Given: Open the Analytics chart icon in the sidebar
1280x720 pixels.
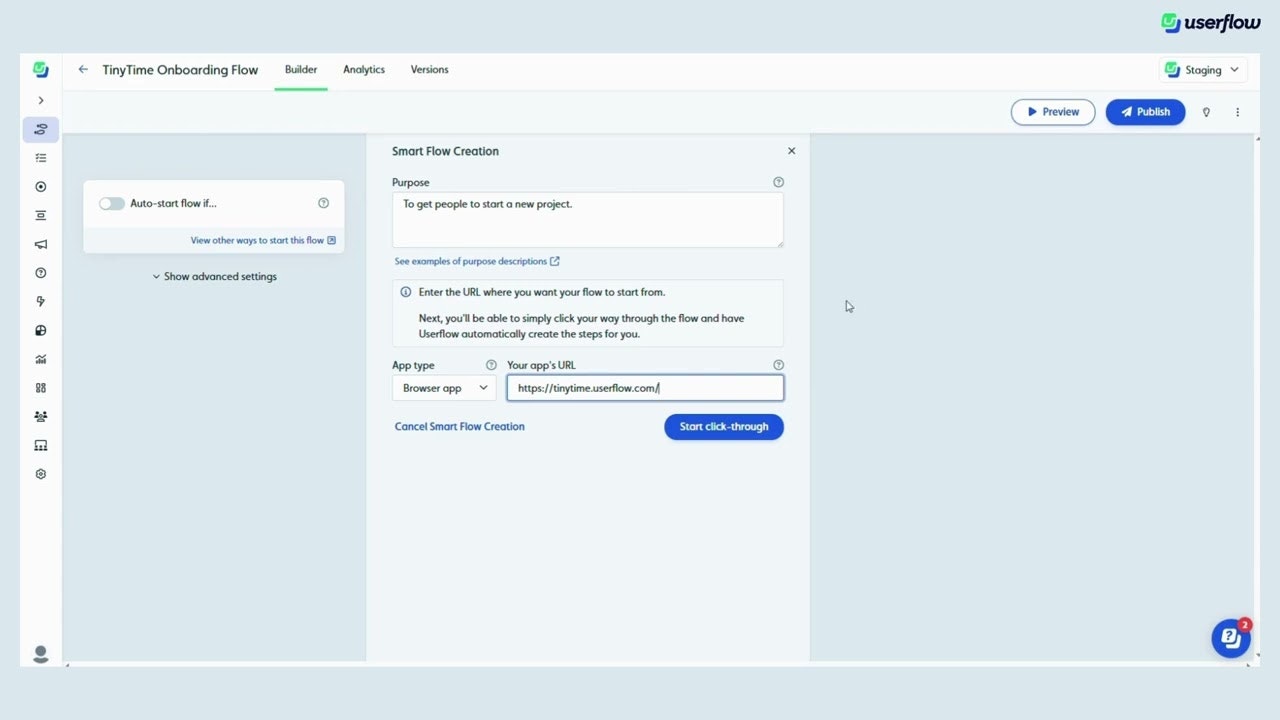Looking at the screenshot, I should (x=41, y=359).
